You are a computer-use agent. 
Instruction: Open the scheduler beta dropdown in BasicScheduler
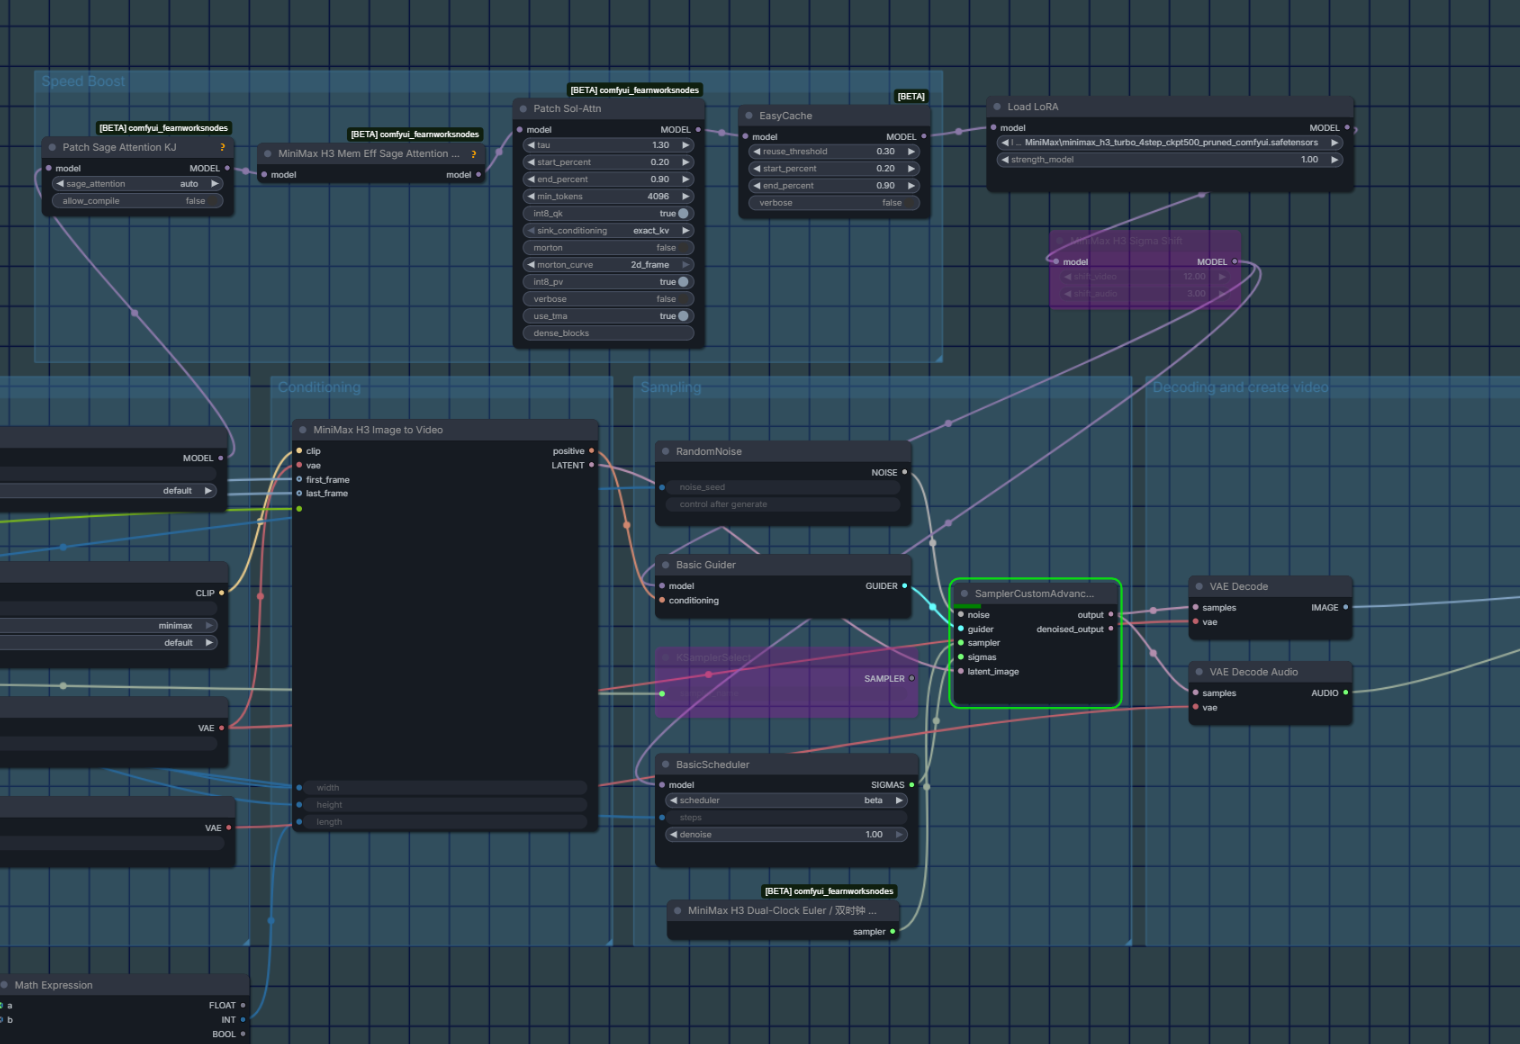786,801
